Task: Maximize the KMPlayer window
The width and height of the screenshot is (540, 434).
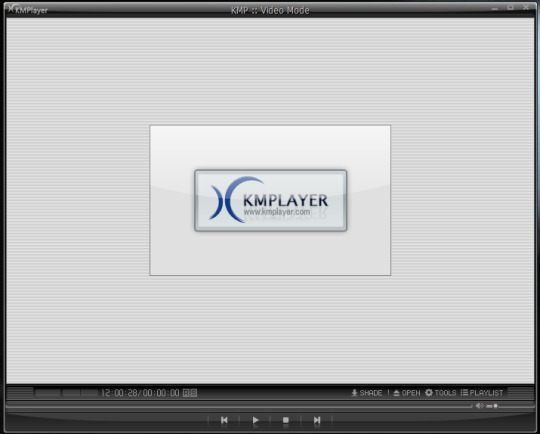Action: click(x=511, y=7)
